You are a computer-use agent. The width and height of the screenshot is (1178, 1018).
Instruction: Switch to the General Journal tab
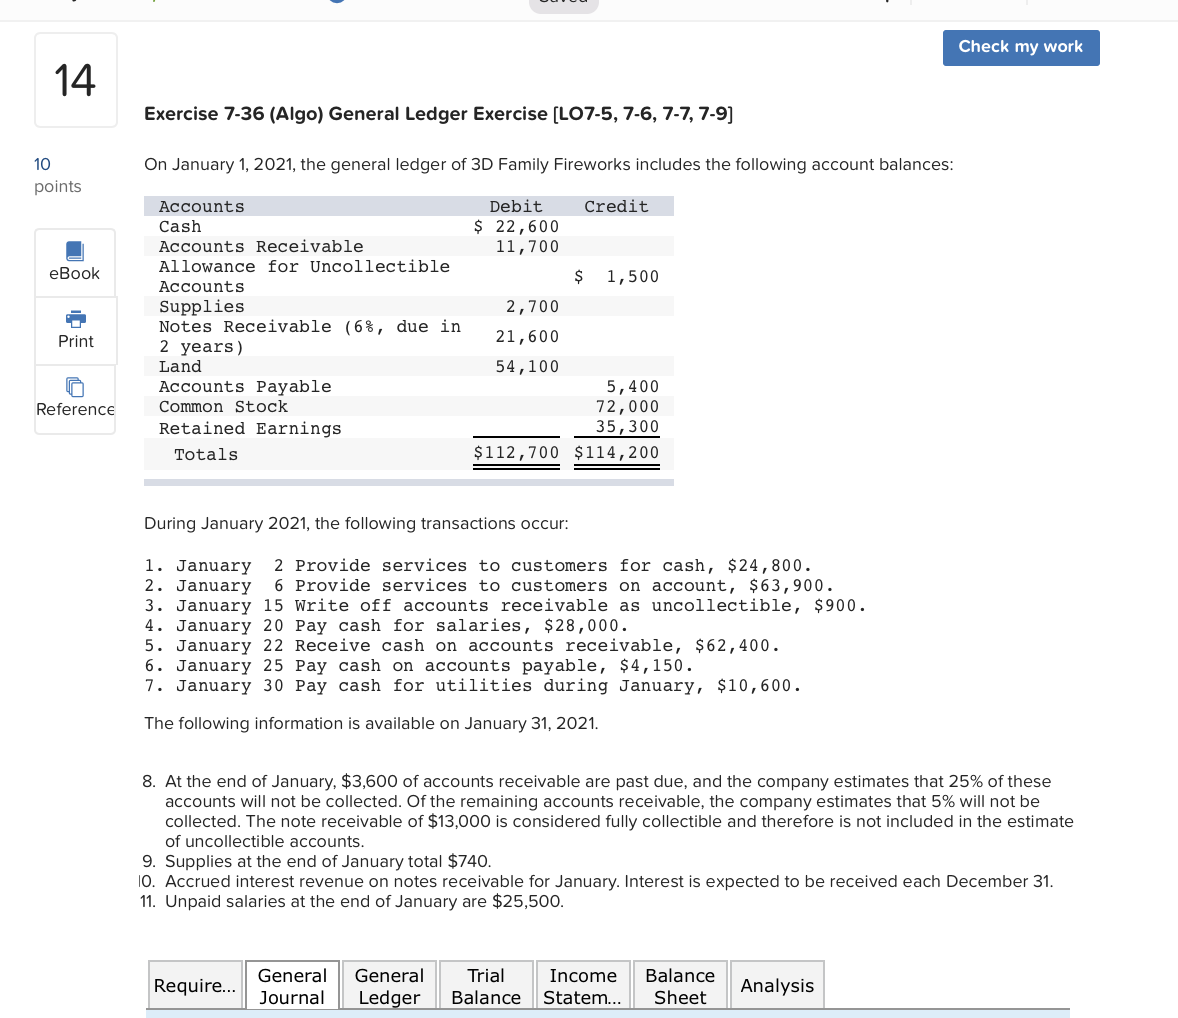tap(291, 985)
